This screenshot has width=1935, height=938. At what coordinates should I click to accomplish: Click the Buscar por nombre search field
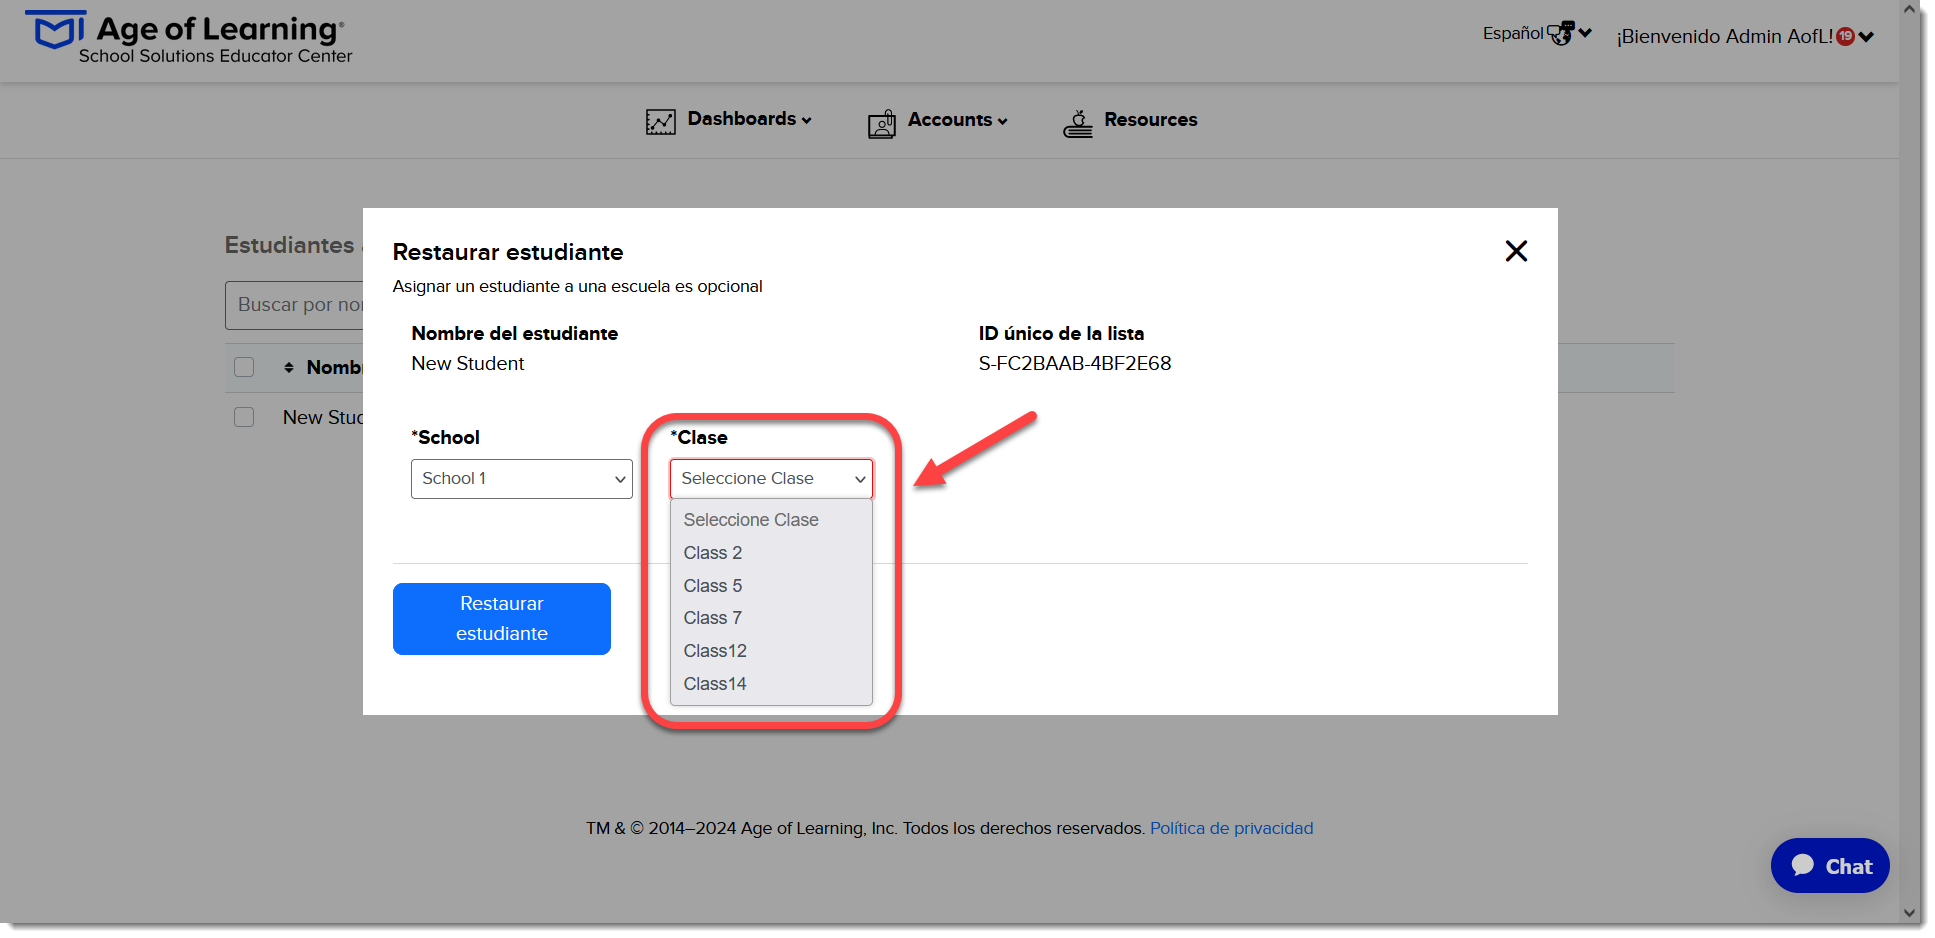(295, 305)
